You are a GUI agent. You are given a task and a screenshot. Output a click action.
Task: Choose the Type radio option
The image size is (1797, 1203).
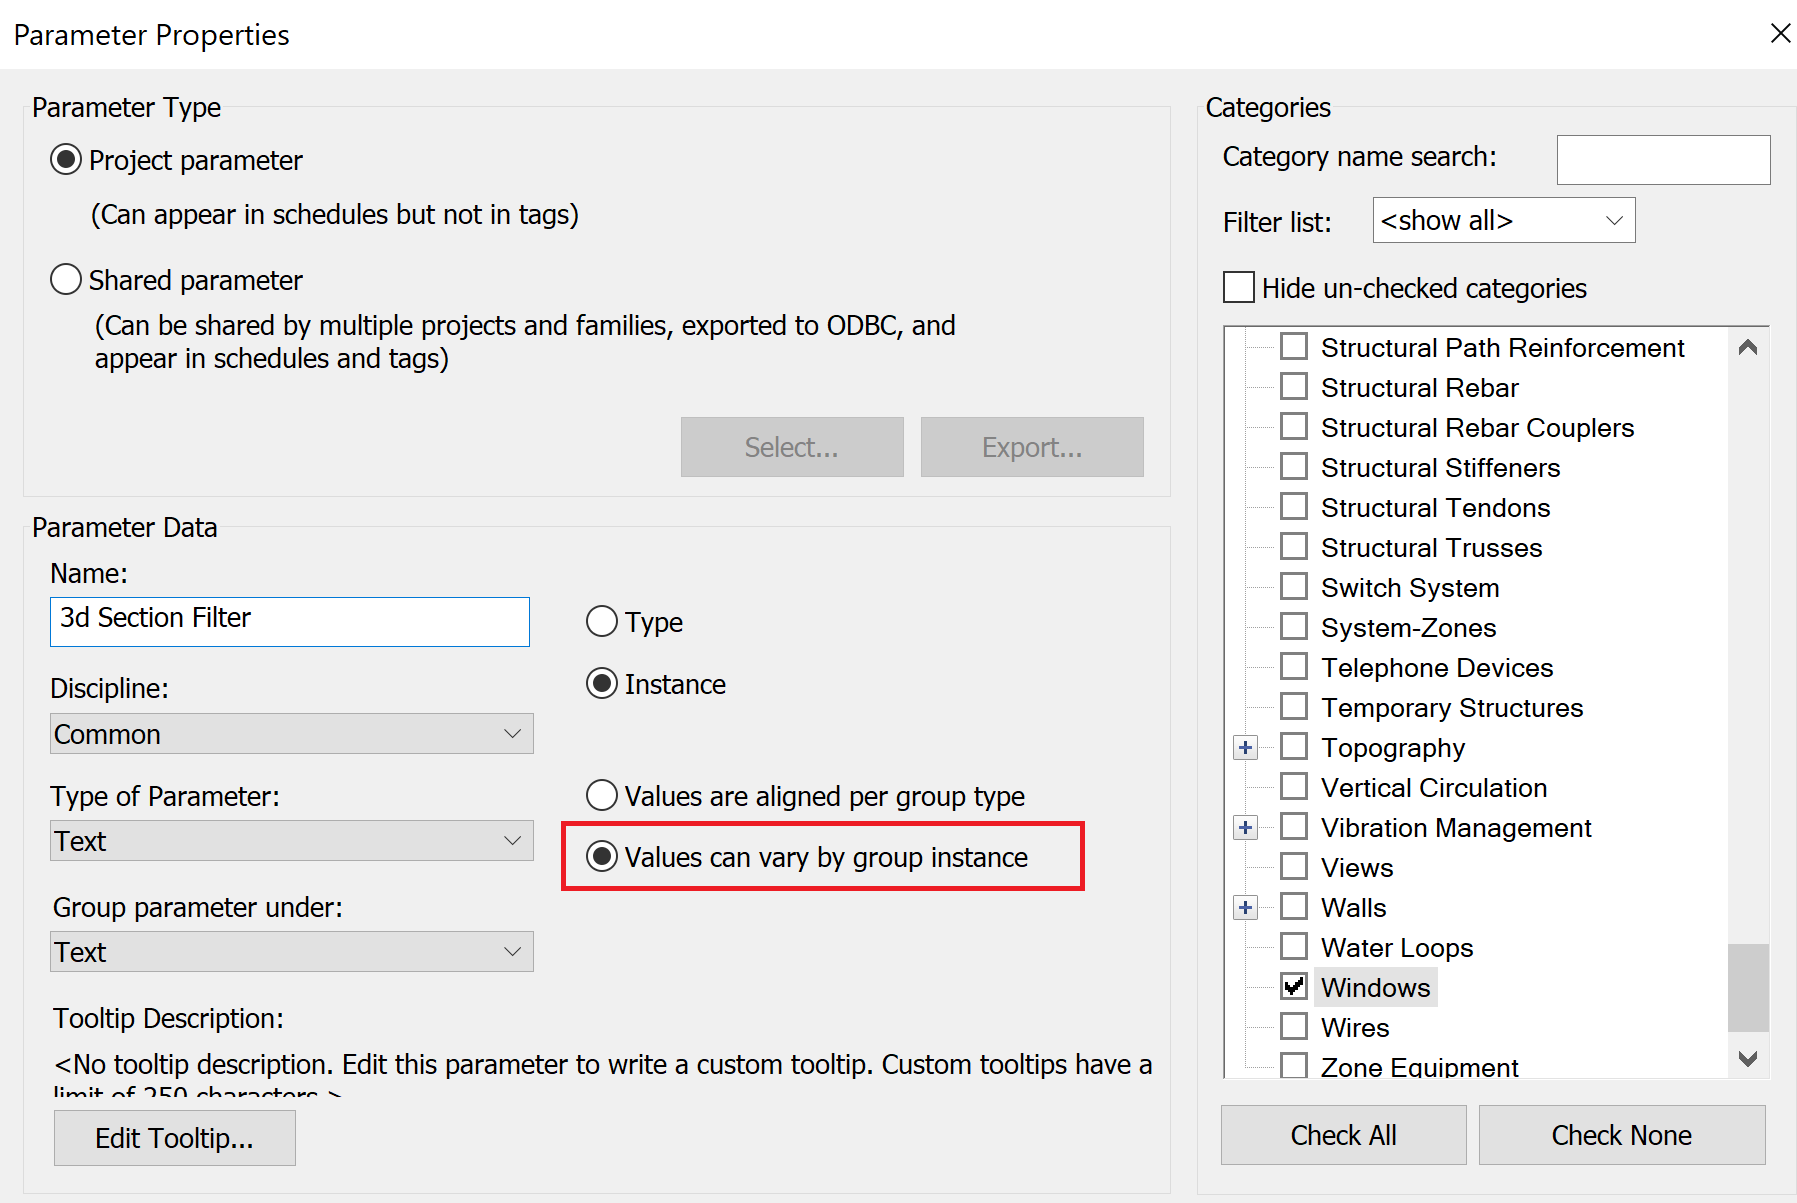point(602,622)
